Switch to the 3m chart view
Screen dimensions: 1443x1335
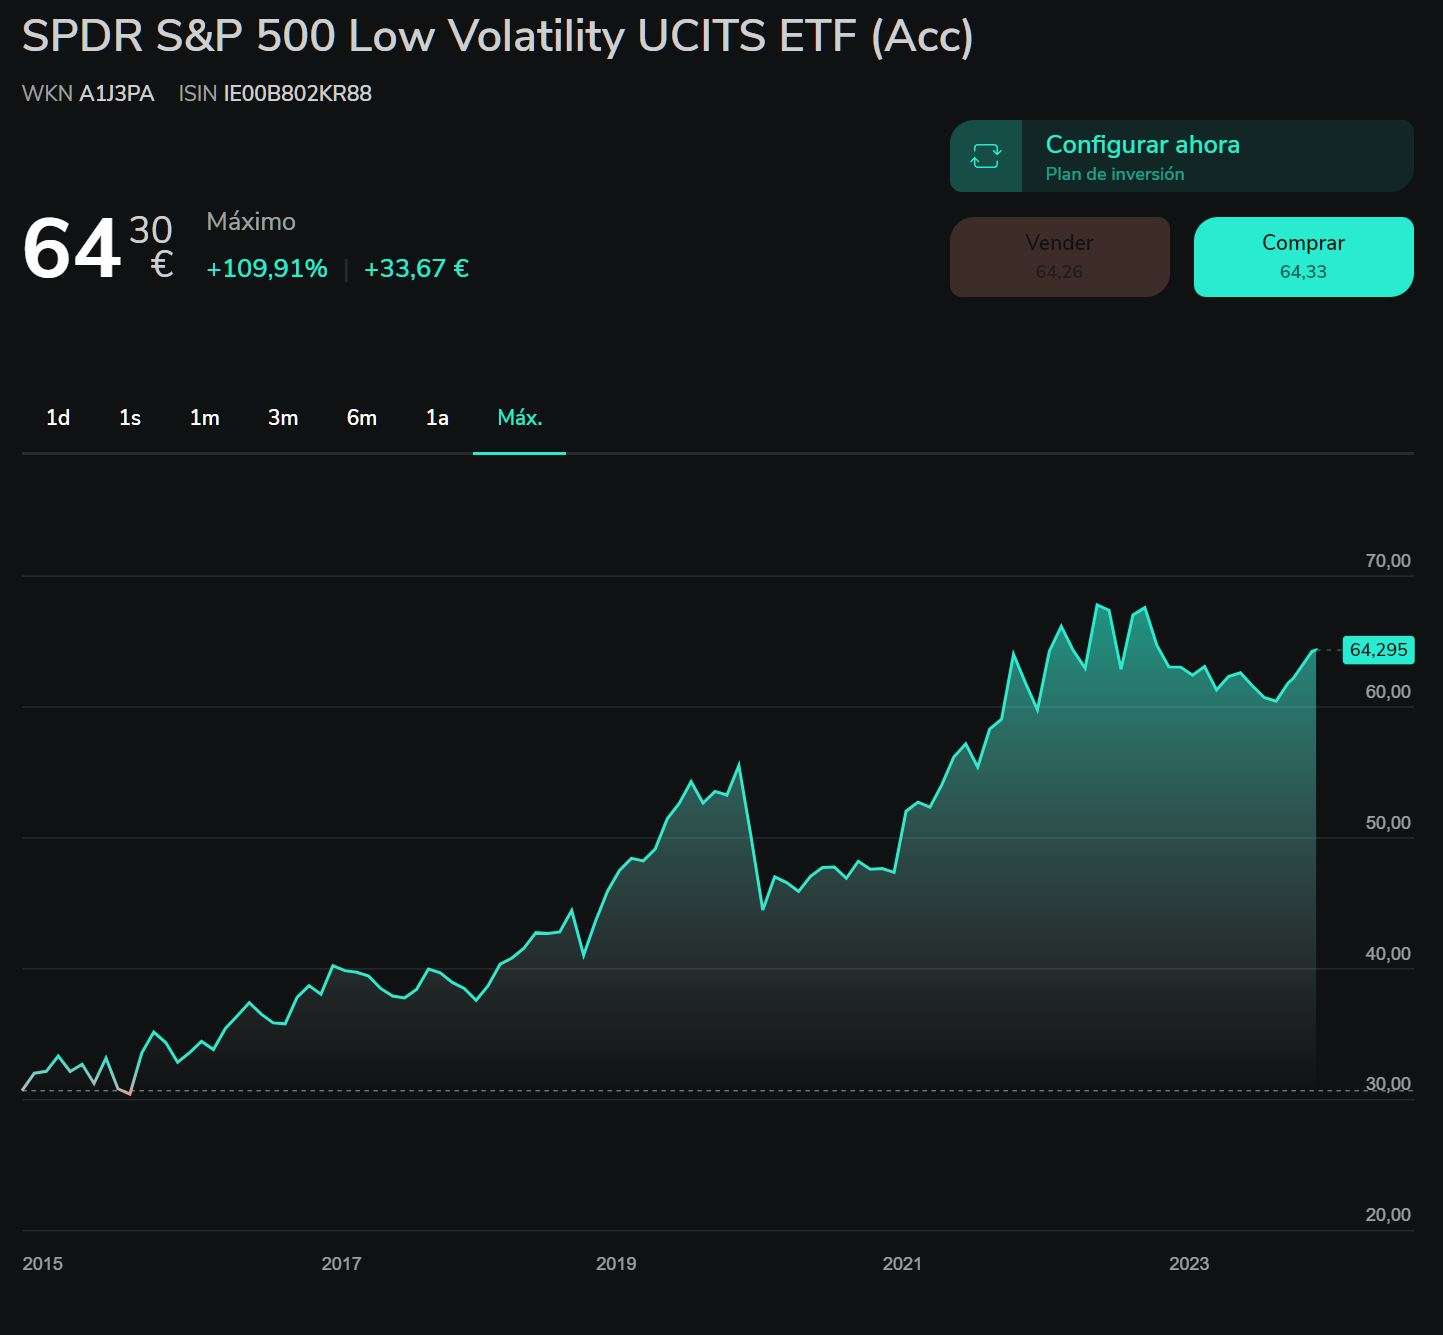pos(282,418)
